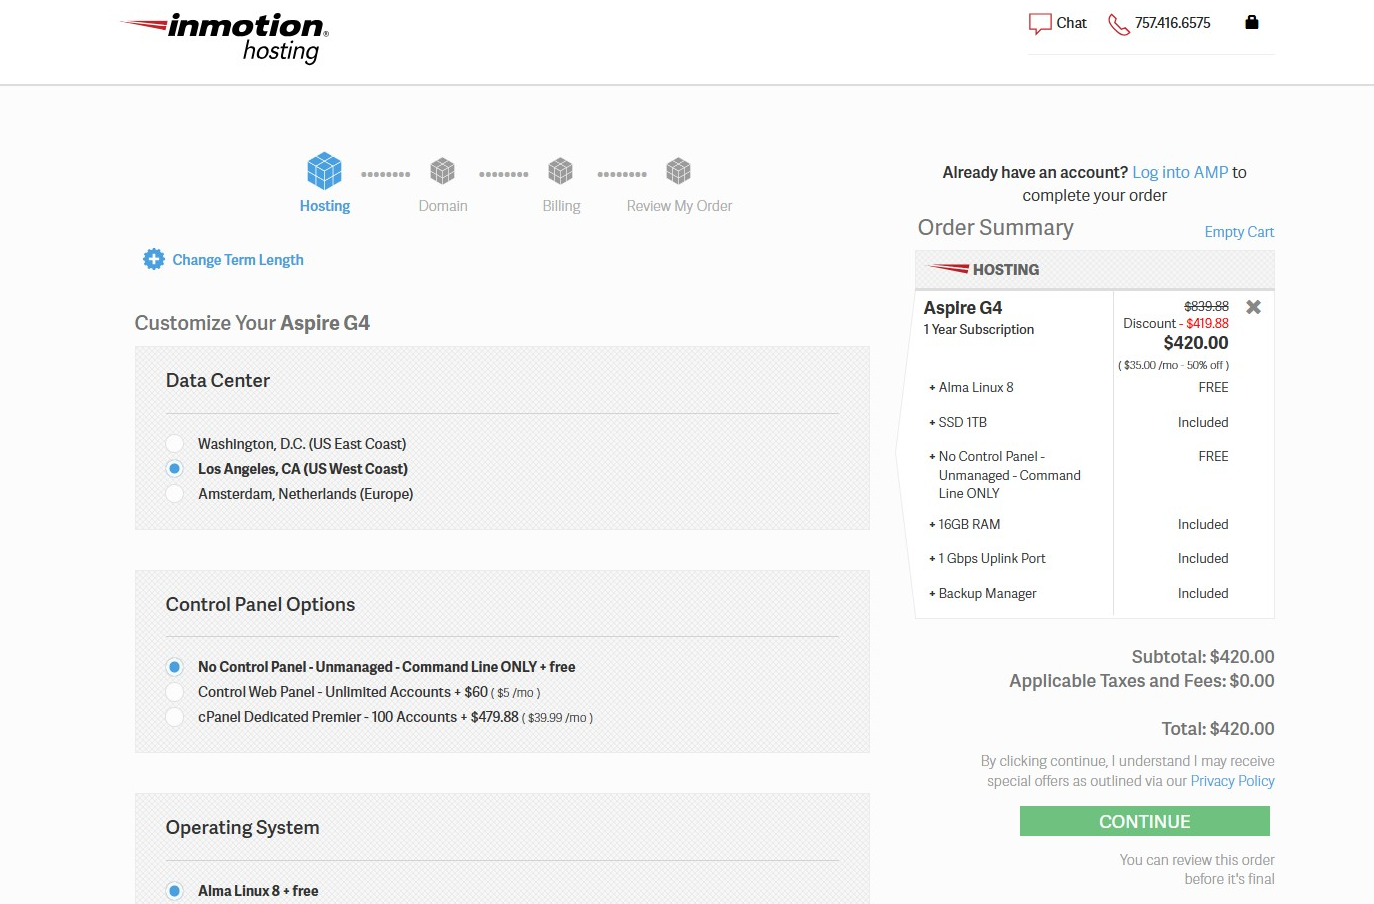Screen dimensions: 1374x904
Task: Go to the Review My Order step
Action: [679, 206]
